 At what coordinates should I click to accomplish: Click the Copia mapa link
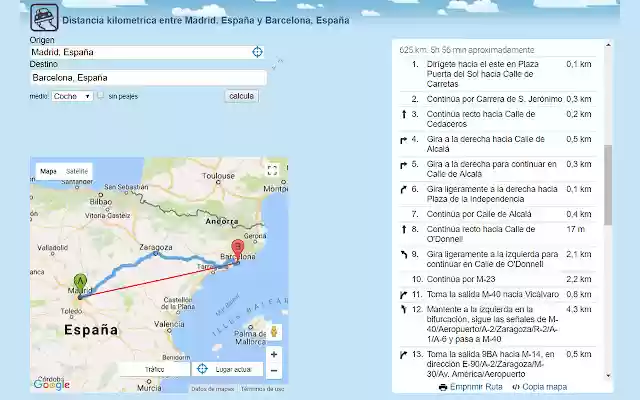(x=544, y=387)
